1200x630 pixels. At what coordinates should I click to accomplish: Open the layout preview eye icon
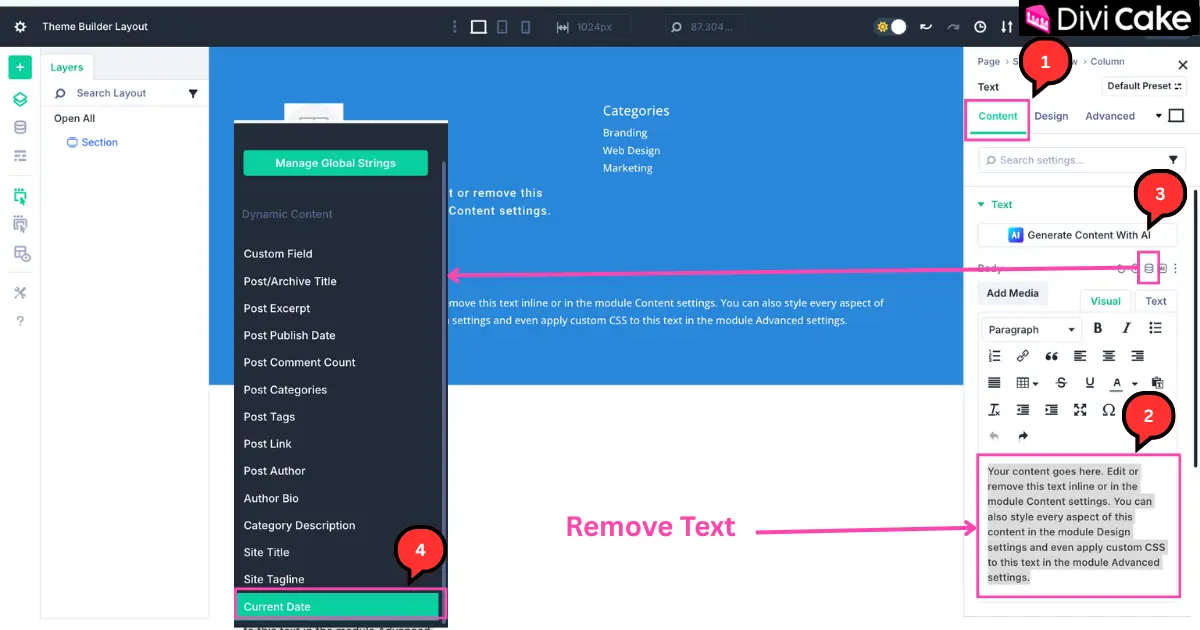[x=20, y=253]
